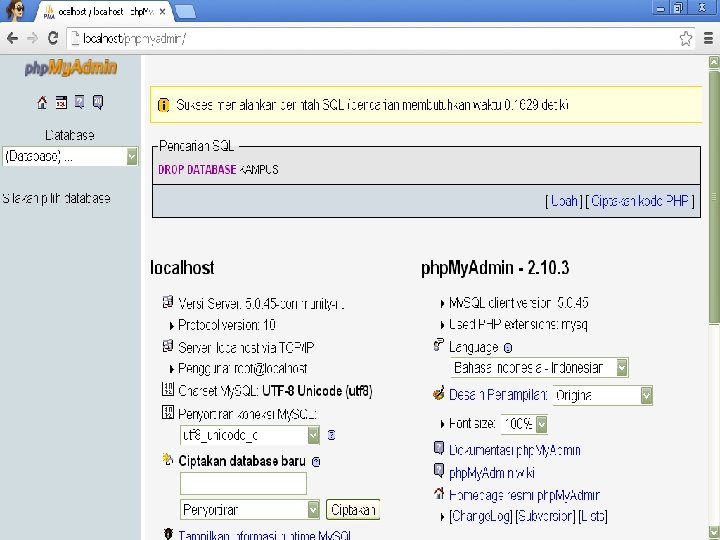This screenshot has width=720, height=540.
Task: Click the new database name input field
Action: 243,484
